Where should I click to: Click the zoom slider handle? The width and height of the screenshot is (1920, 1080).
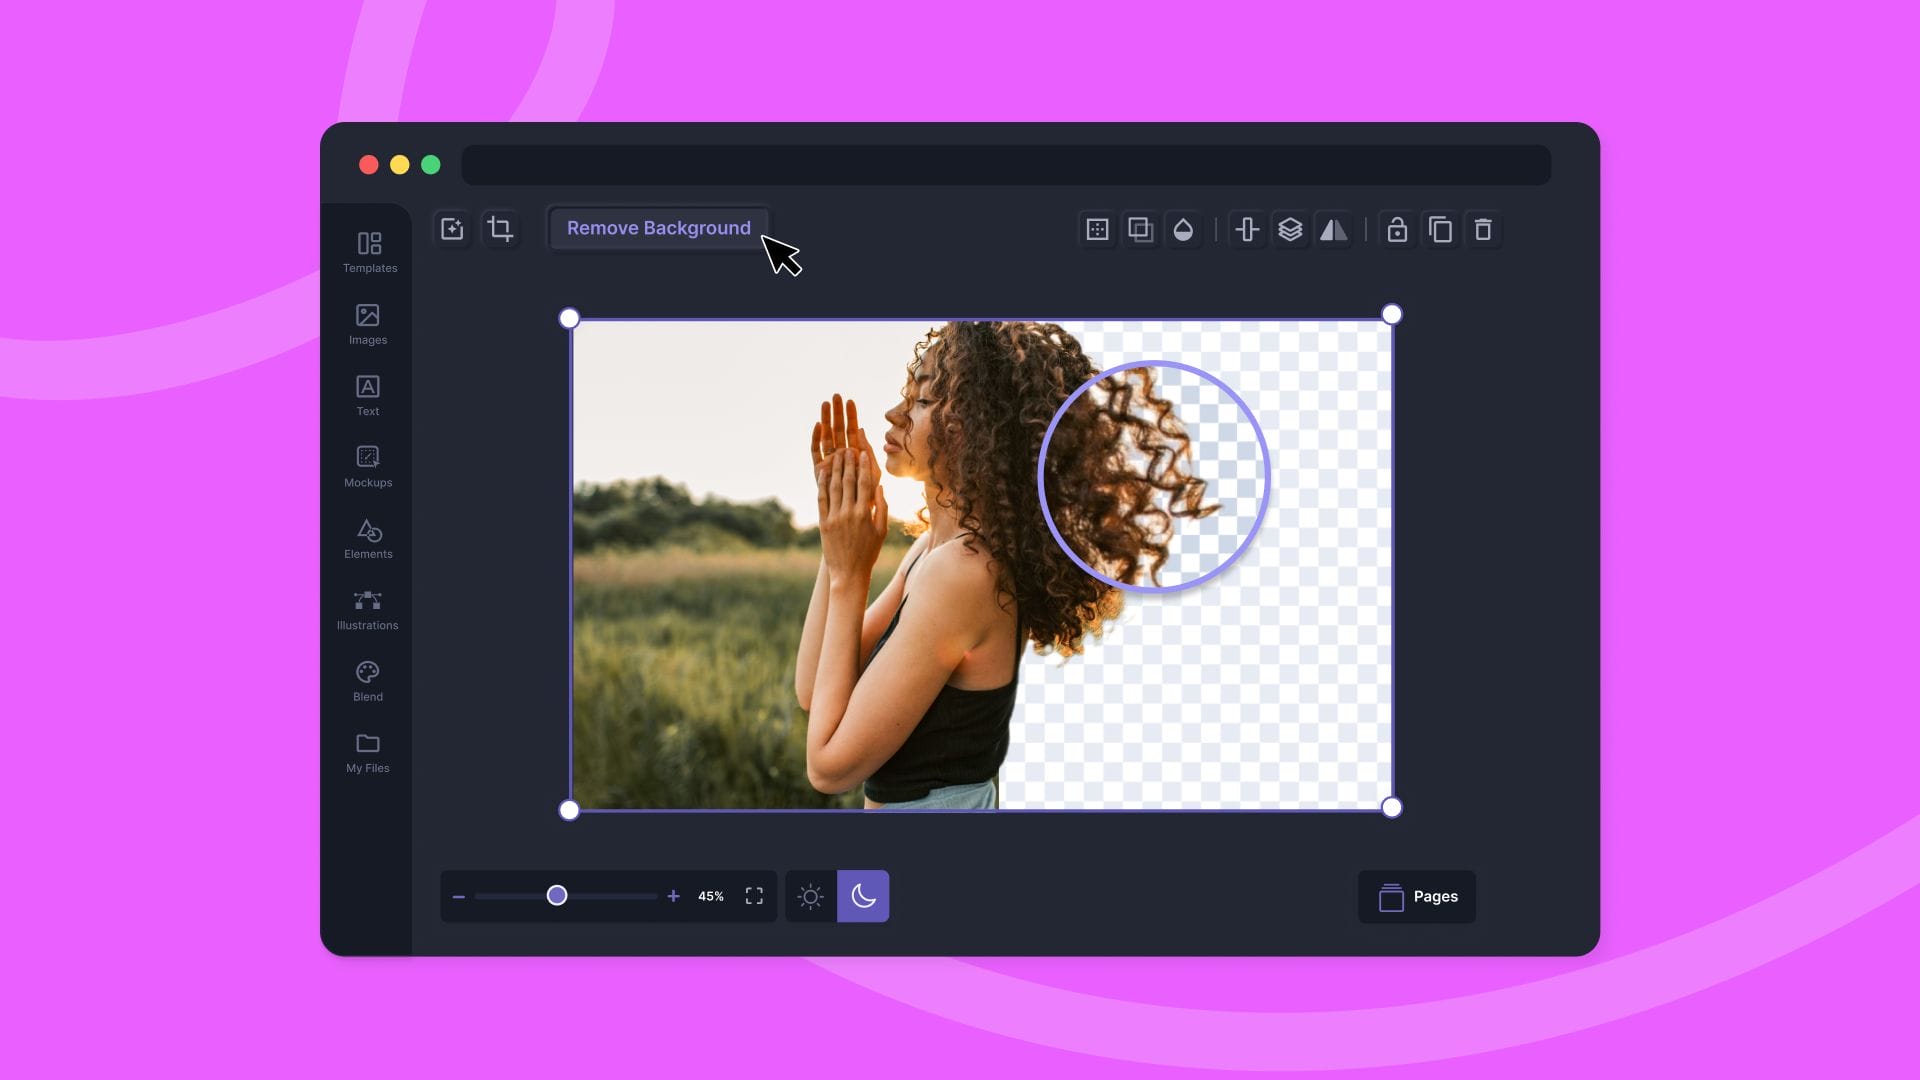coord(557,896)
